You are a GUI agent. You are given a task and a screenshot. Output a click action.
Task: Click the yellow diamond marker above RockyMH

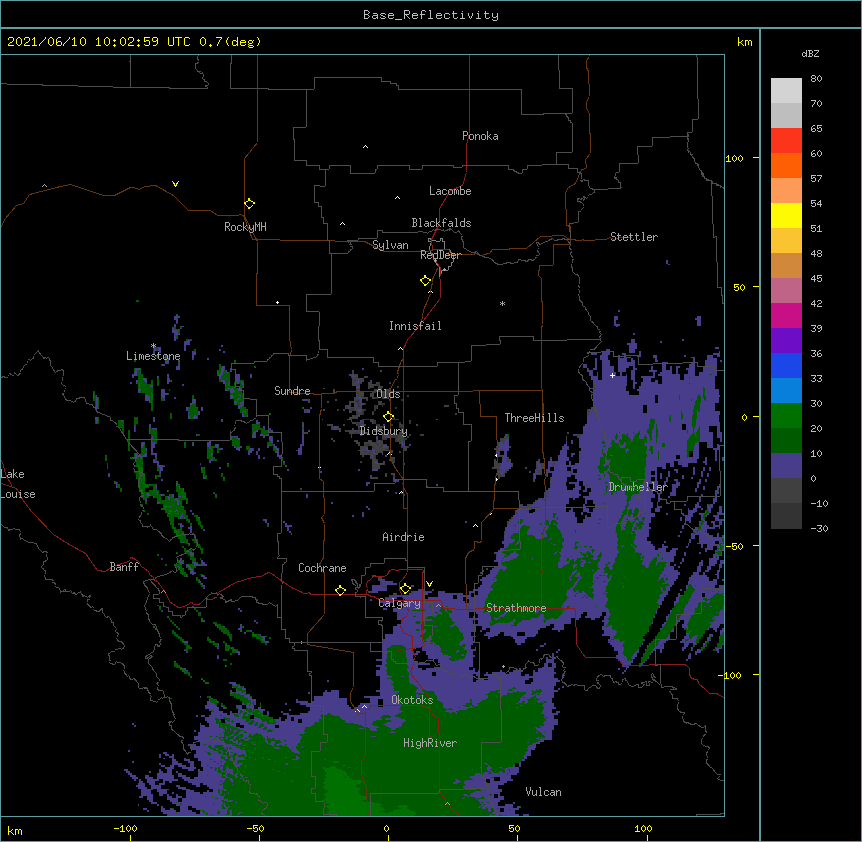click(x=249, y=204)
